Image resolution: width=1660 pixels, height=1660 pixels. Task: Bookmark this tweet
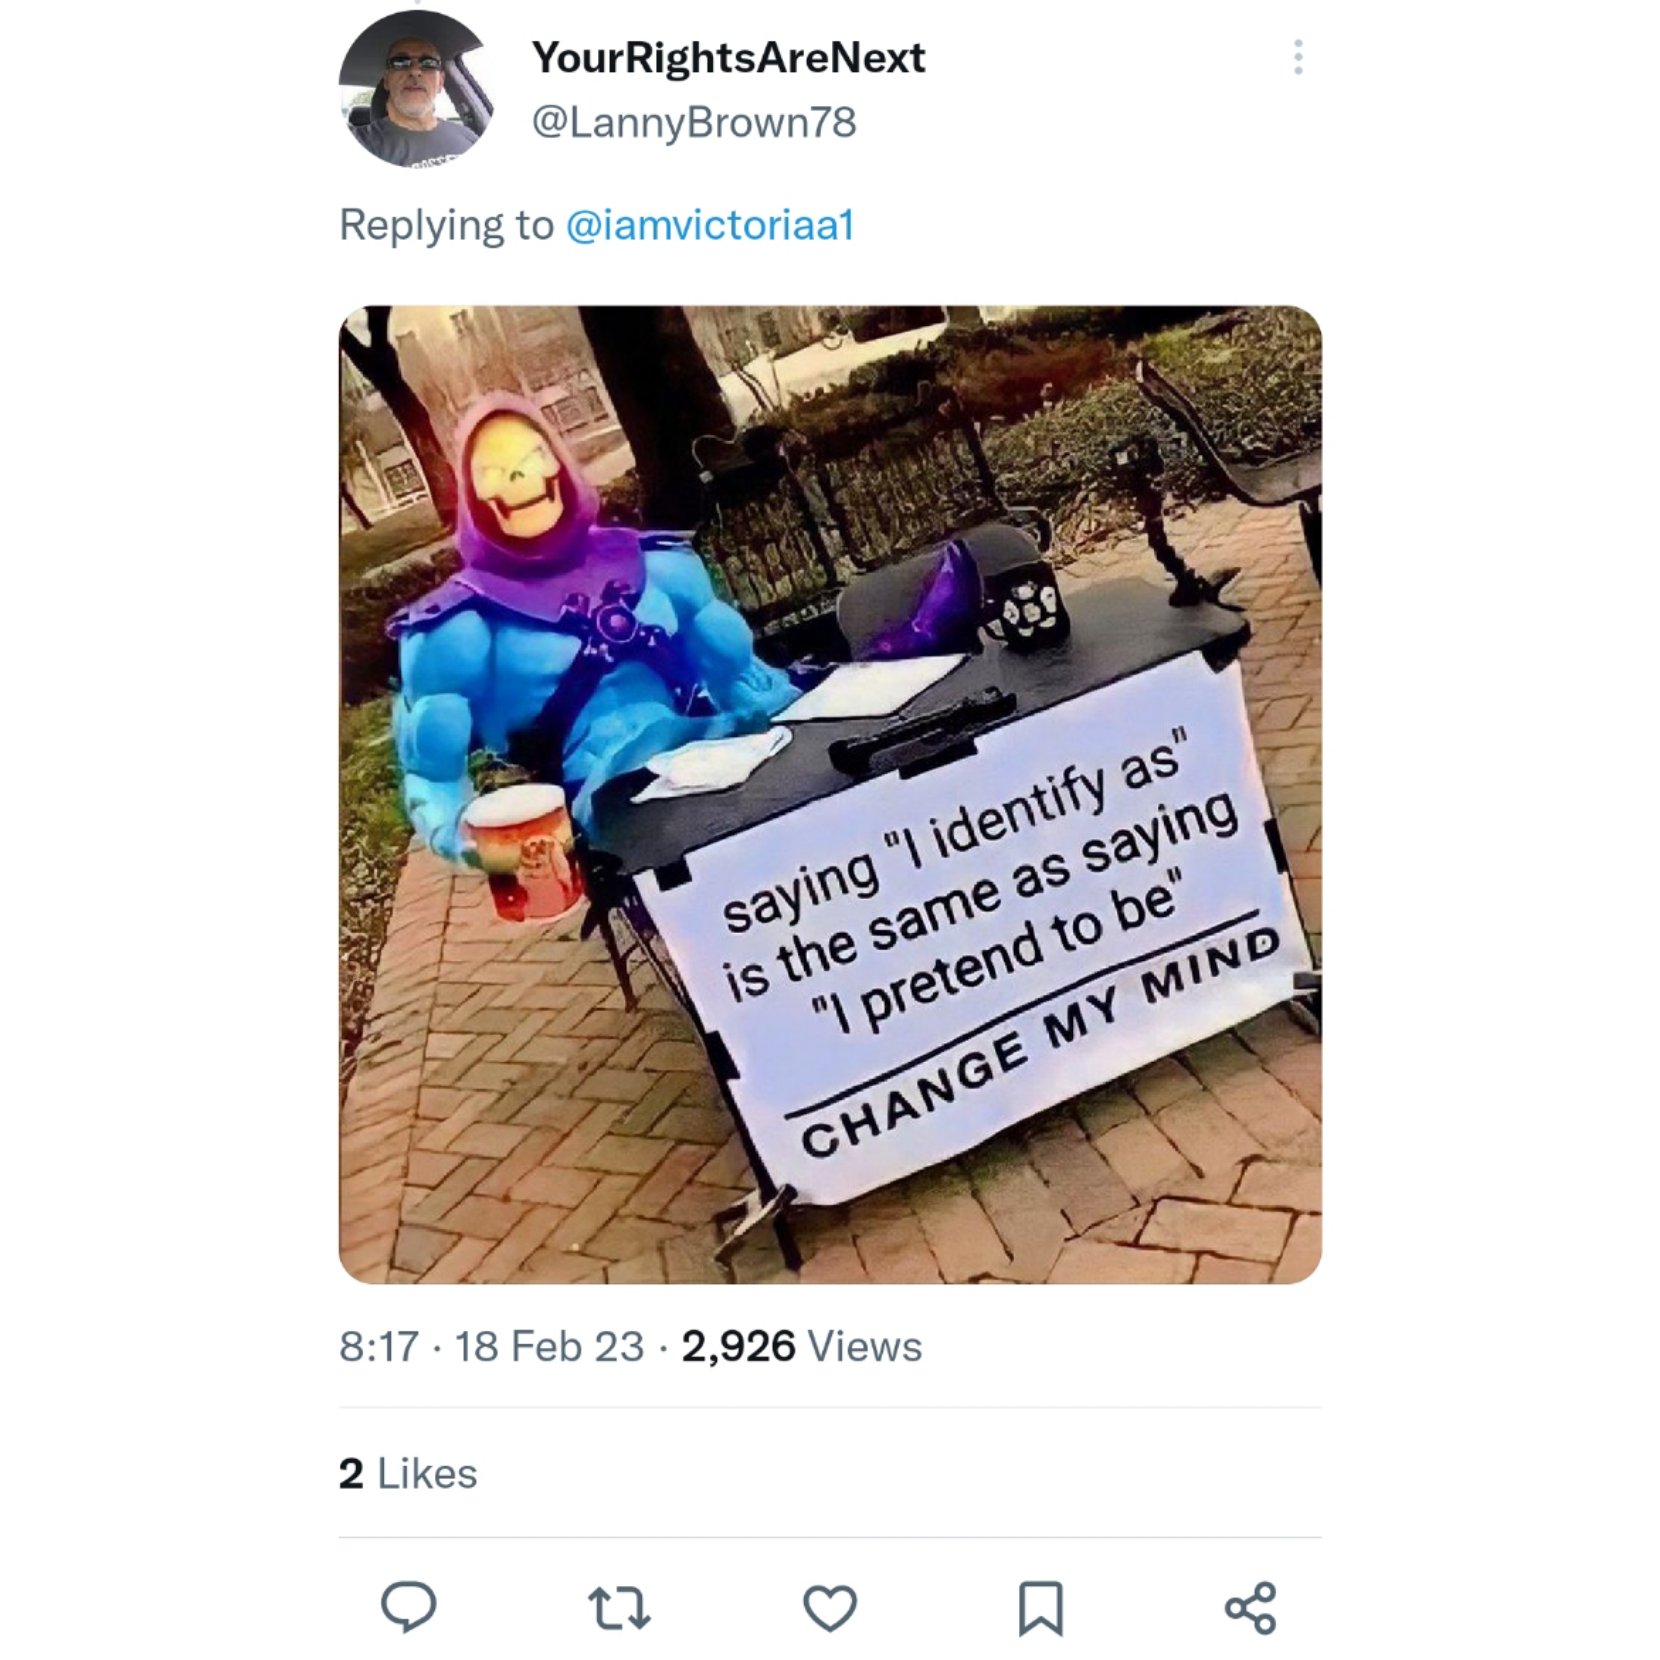pyautogui.click(x=1040, y=1608)
